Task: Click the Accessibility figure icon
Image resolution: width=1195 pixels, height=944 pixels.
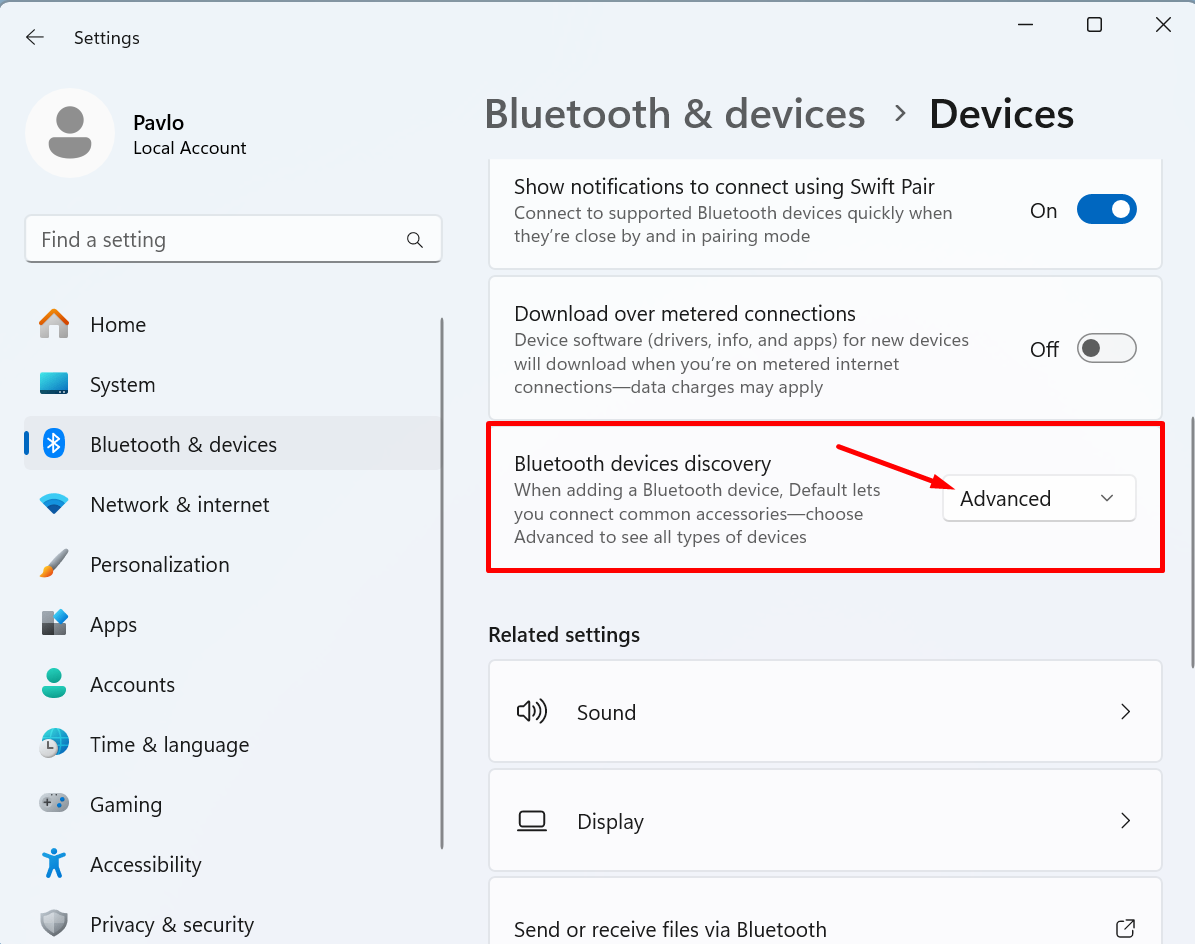Action: point(54,864)
